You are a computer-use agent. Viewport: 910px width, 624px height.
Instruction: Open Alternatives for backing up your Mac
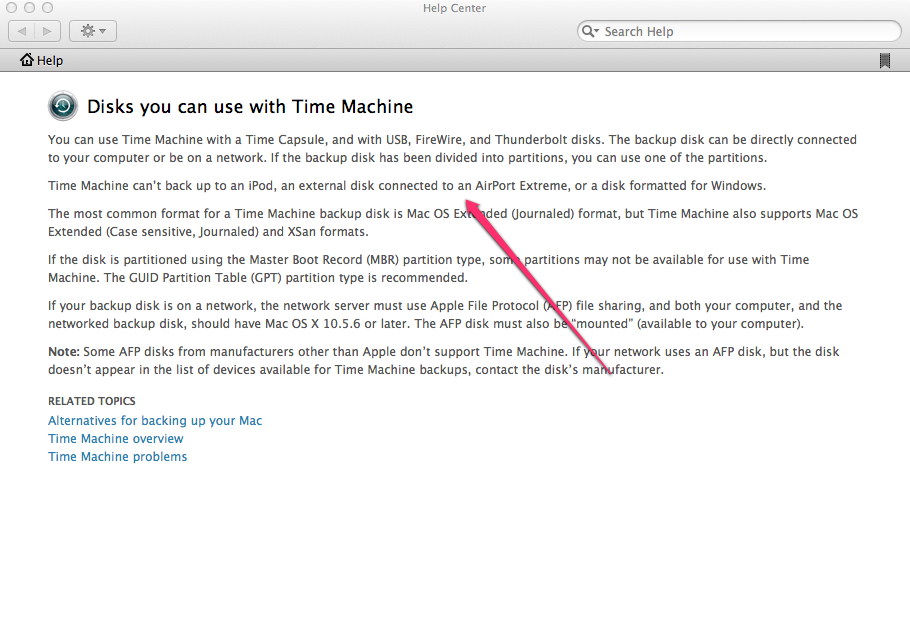point(155,421)
